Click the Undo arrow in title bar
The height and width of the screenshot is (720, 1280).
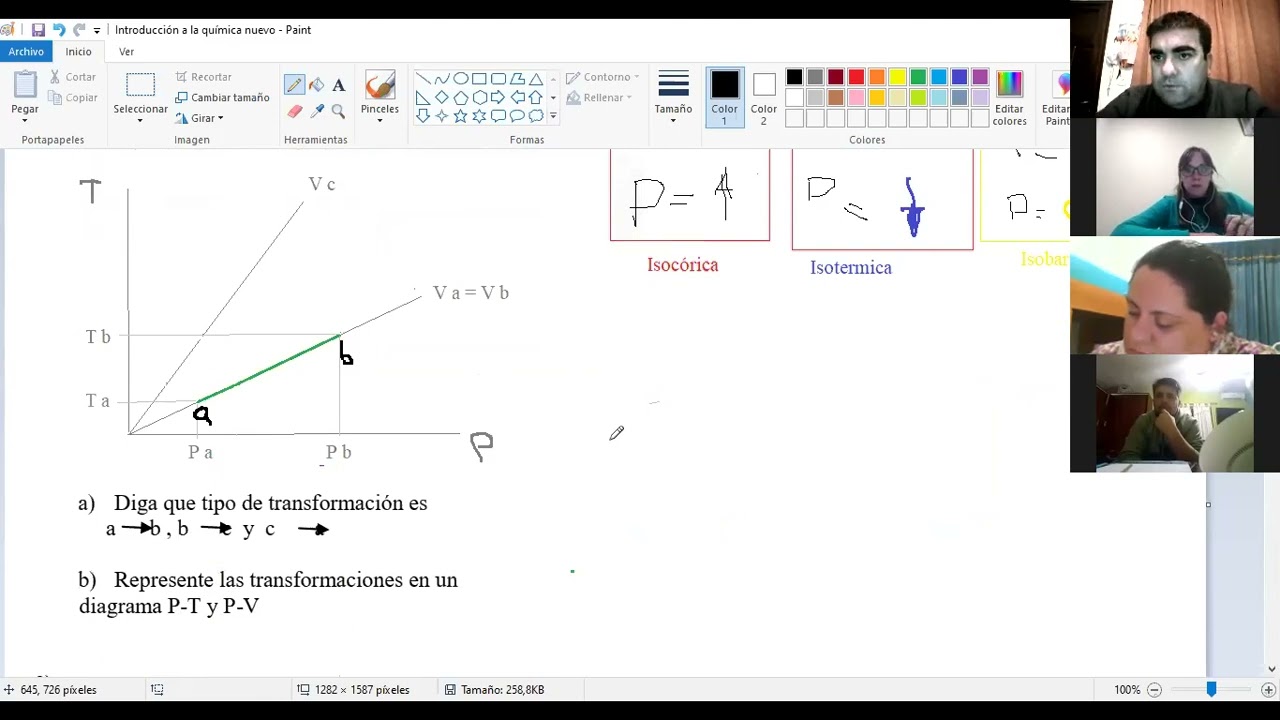(x=58, y=30)
